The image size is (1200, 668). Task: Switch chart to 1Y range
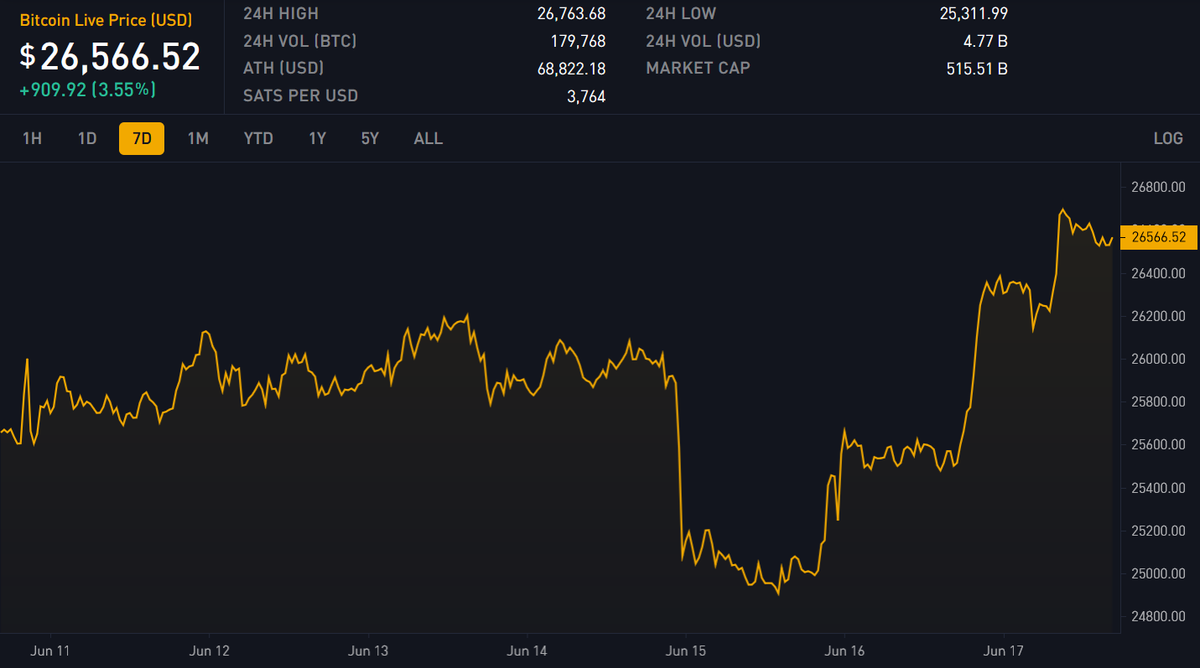click(x=317, y=139)
